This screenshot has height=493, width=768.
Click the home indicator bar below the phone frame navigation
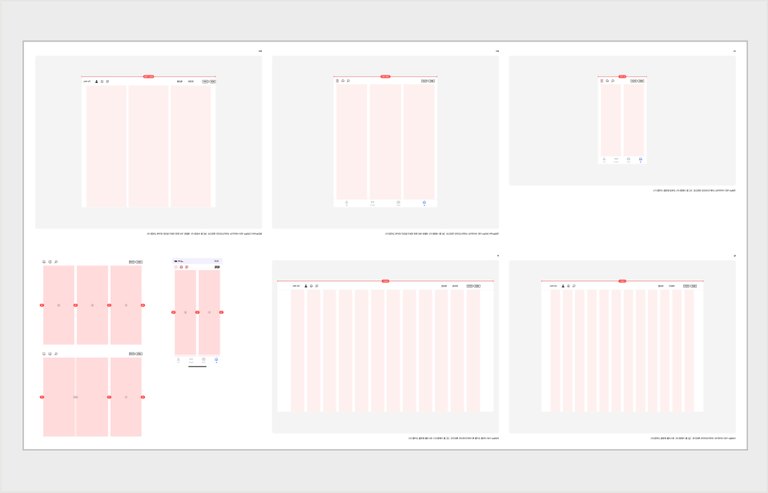pos(197,366)
